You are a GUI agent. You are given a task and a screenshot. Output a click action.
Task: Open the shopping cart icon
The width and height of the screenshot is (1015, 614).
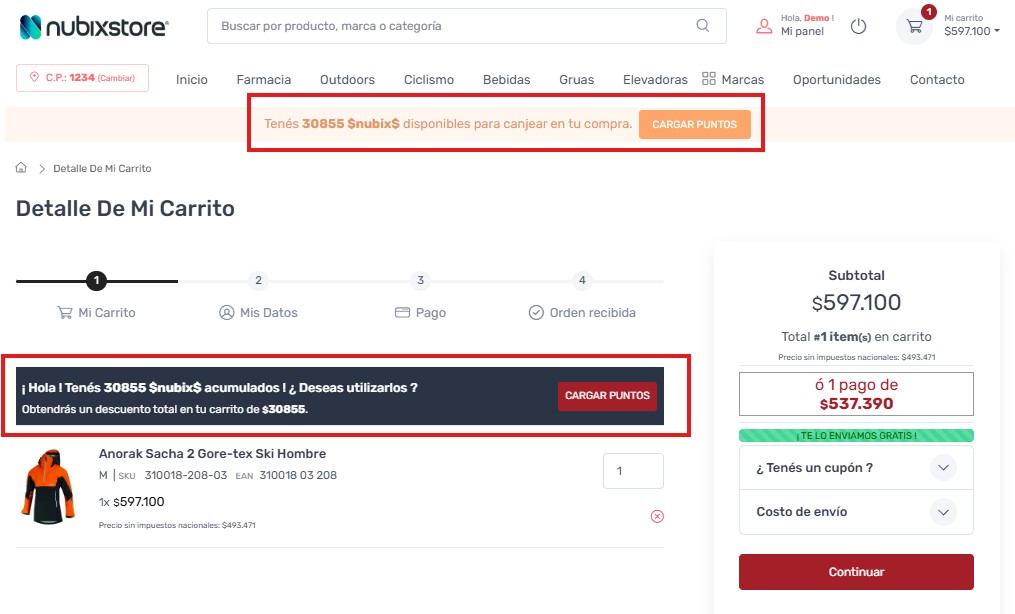(914, 26)
